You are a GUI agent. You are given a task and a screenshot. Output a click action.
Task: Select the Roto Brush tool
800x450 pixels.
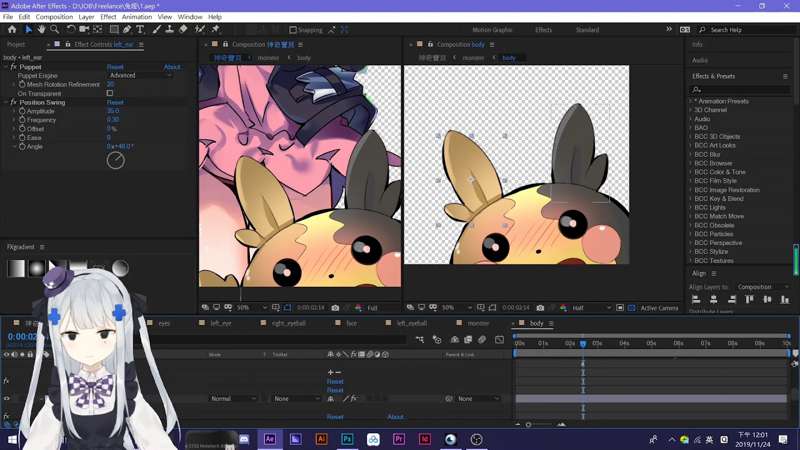[x=199, y=30]
